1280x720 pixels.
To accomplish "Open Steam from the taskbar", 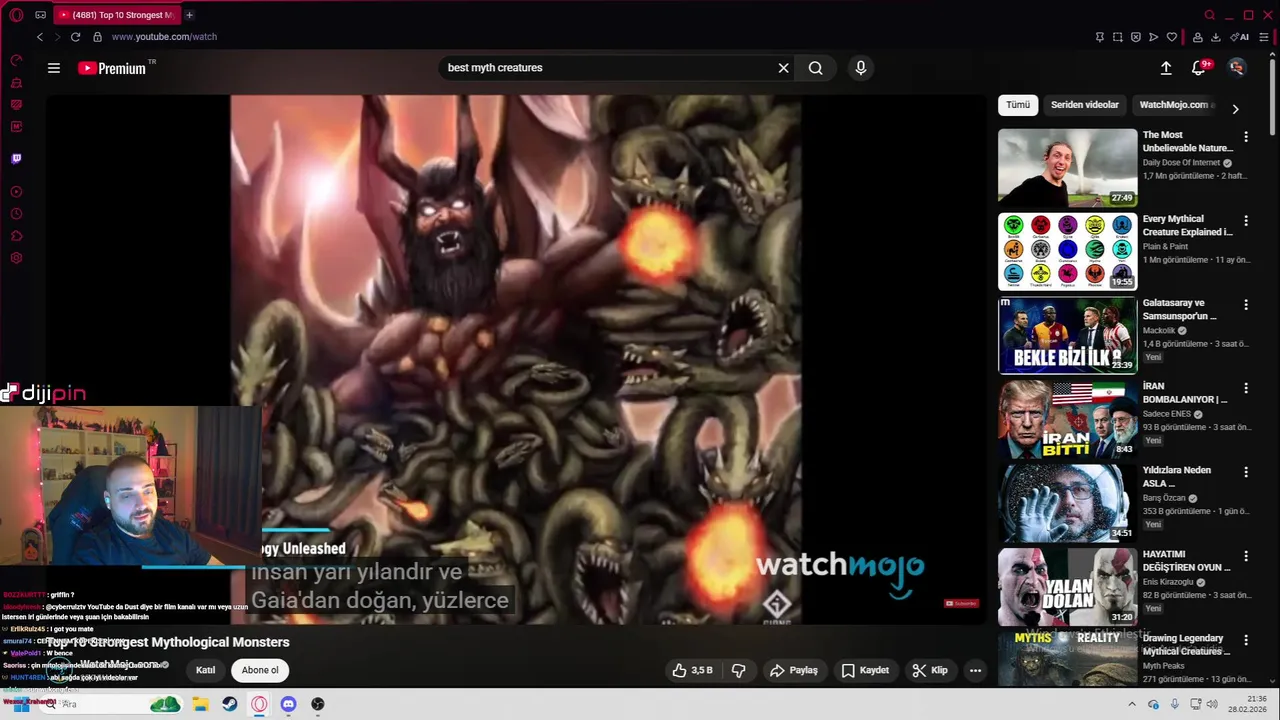I will pos(230,704).
